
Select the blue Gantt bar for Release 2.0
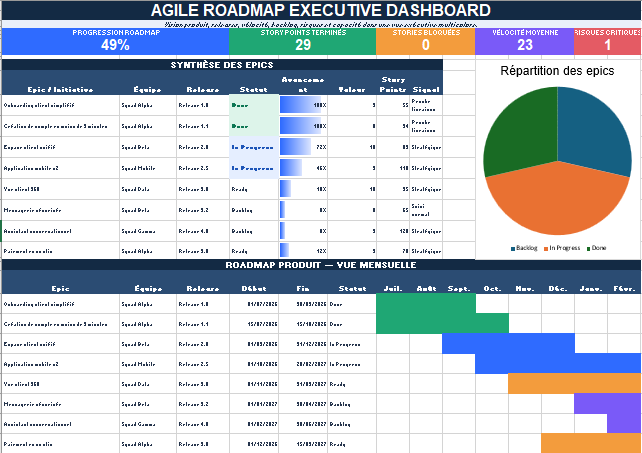[508, 344]
